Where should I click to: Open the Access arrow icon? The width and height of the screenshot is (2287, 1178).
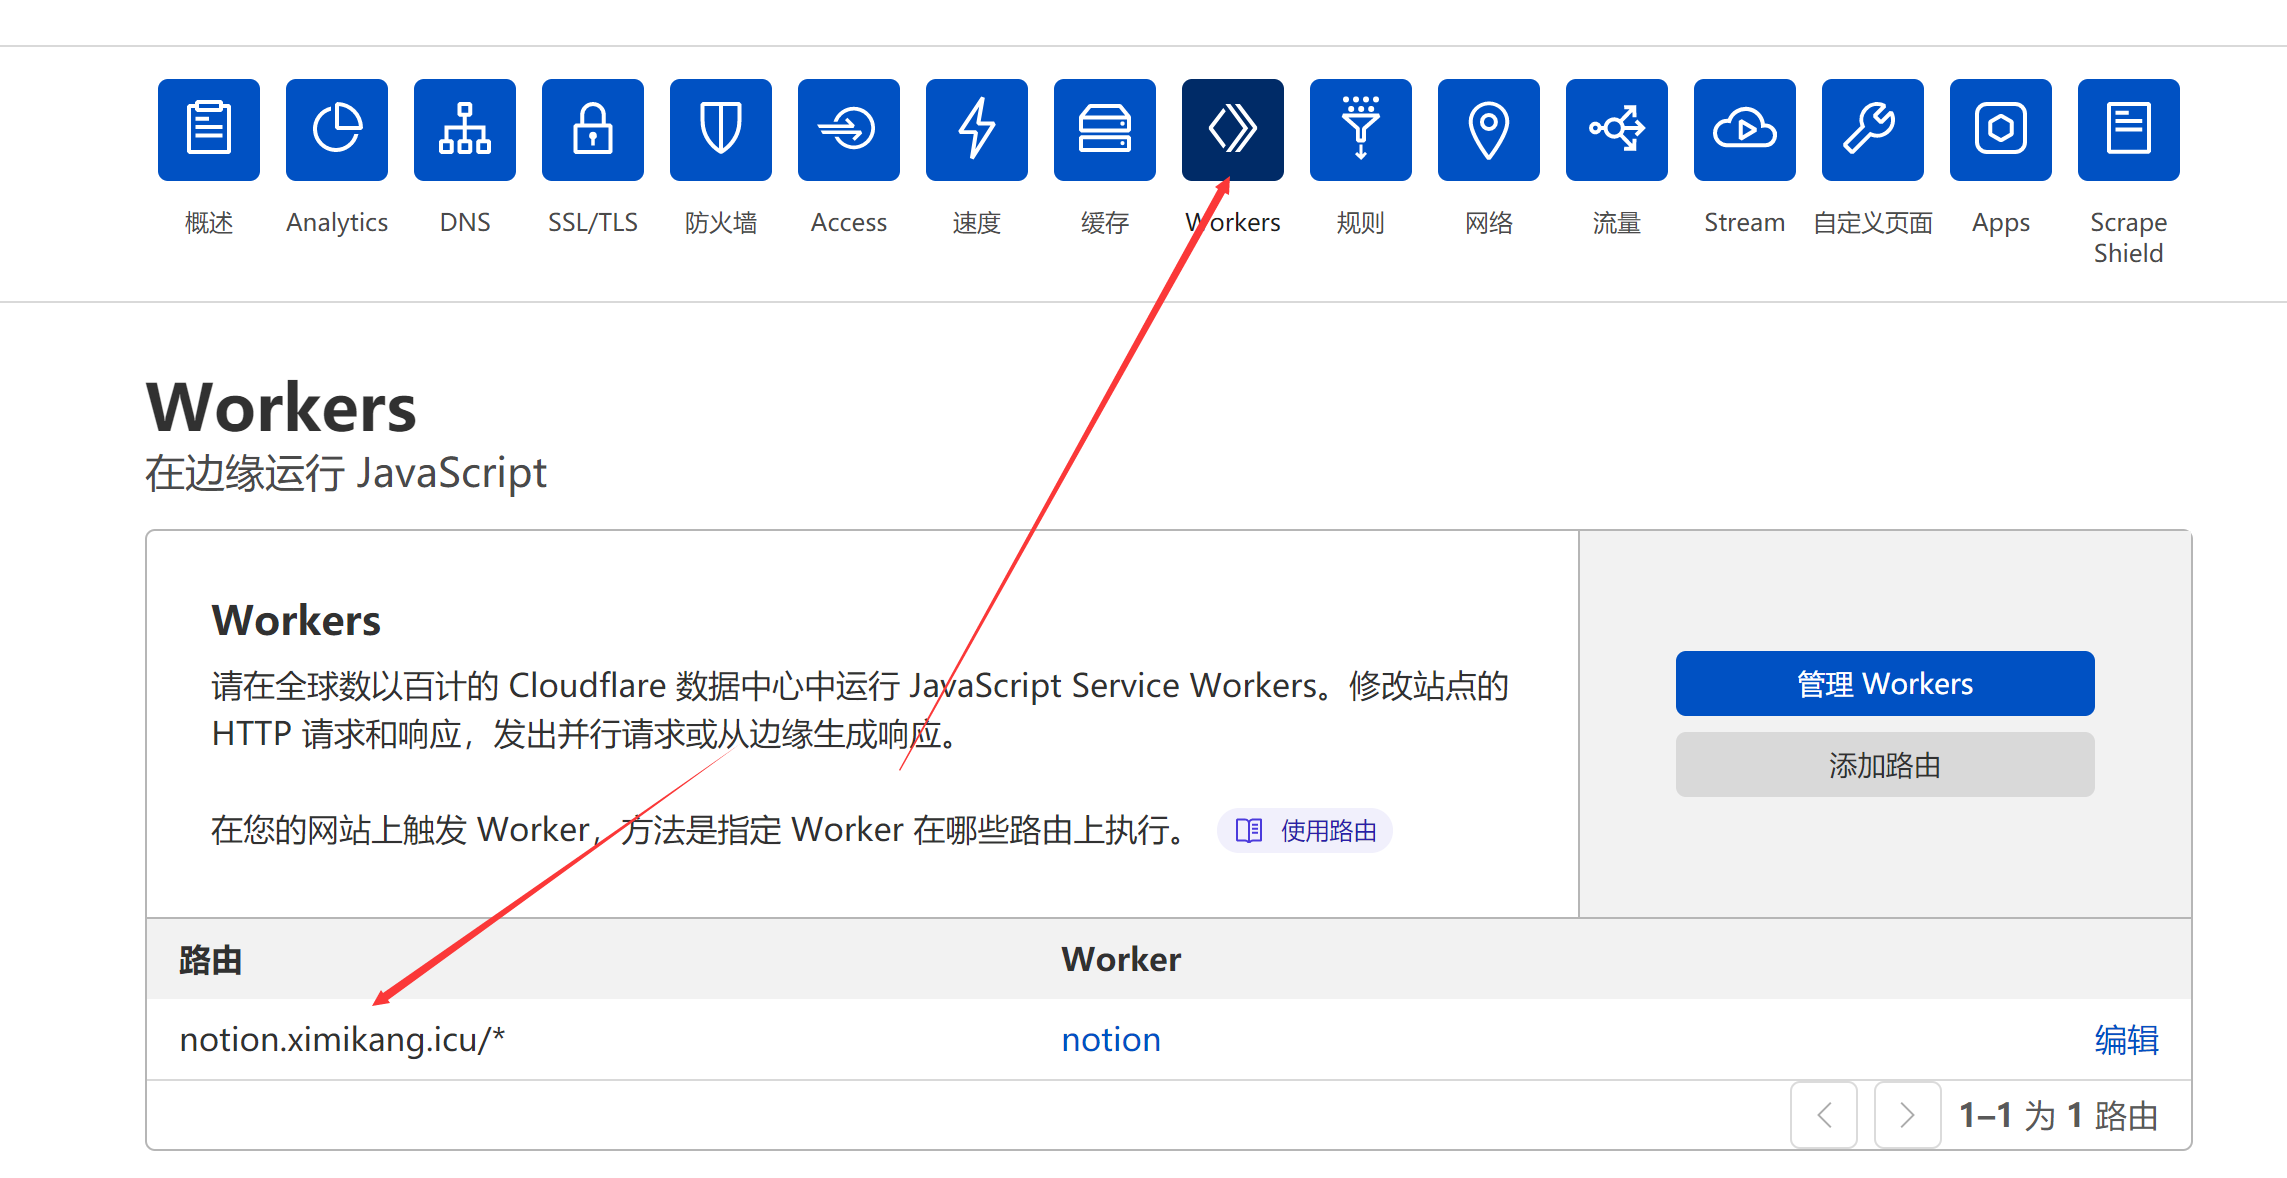849,130
